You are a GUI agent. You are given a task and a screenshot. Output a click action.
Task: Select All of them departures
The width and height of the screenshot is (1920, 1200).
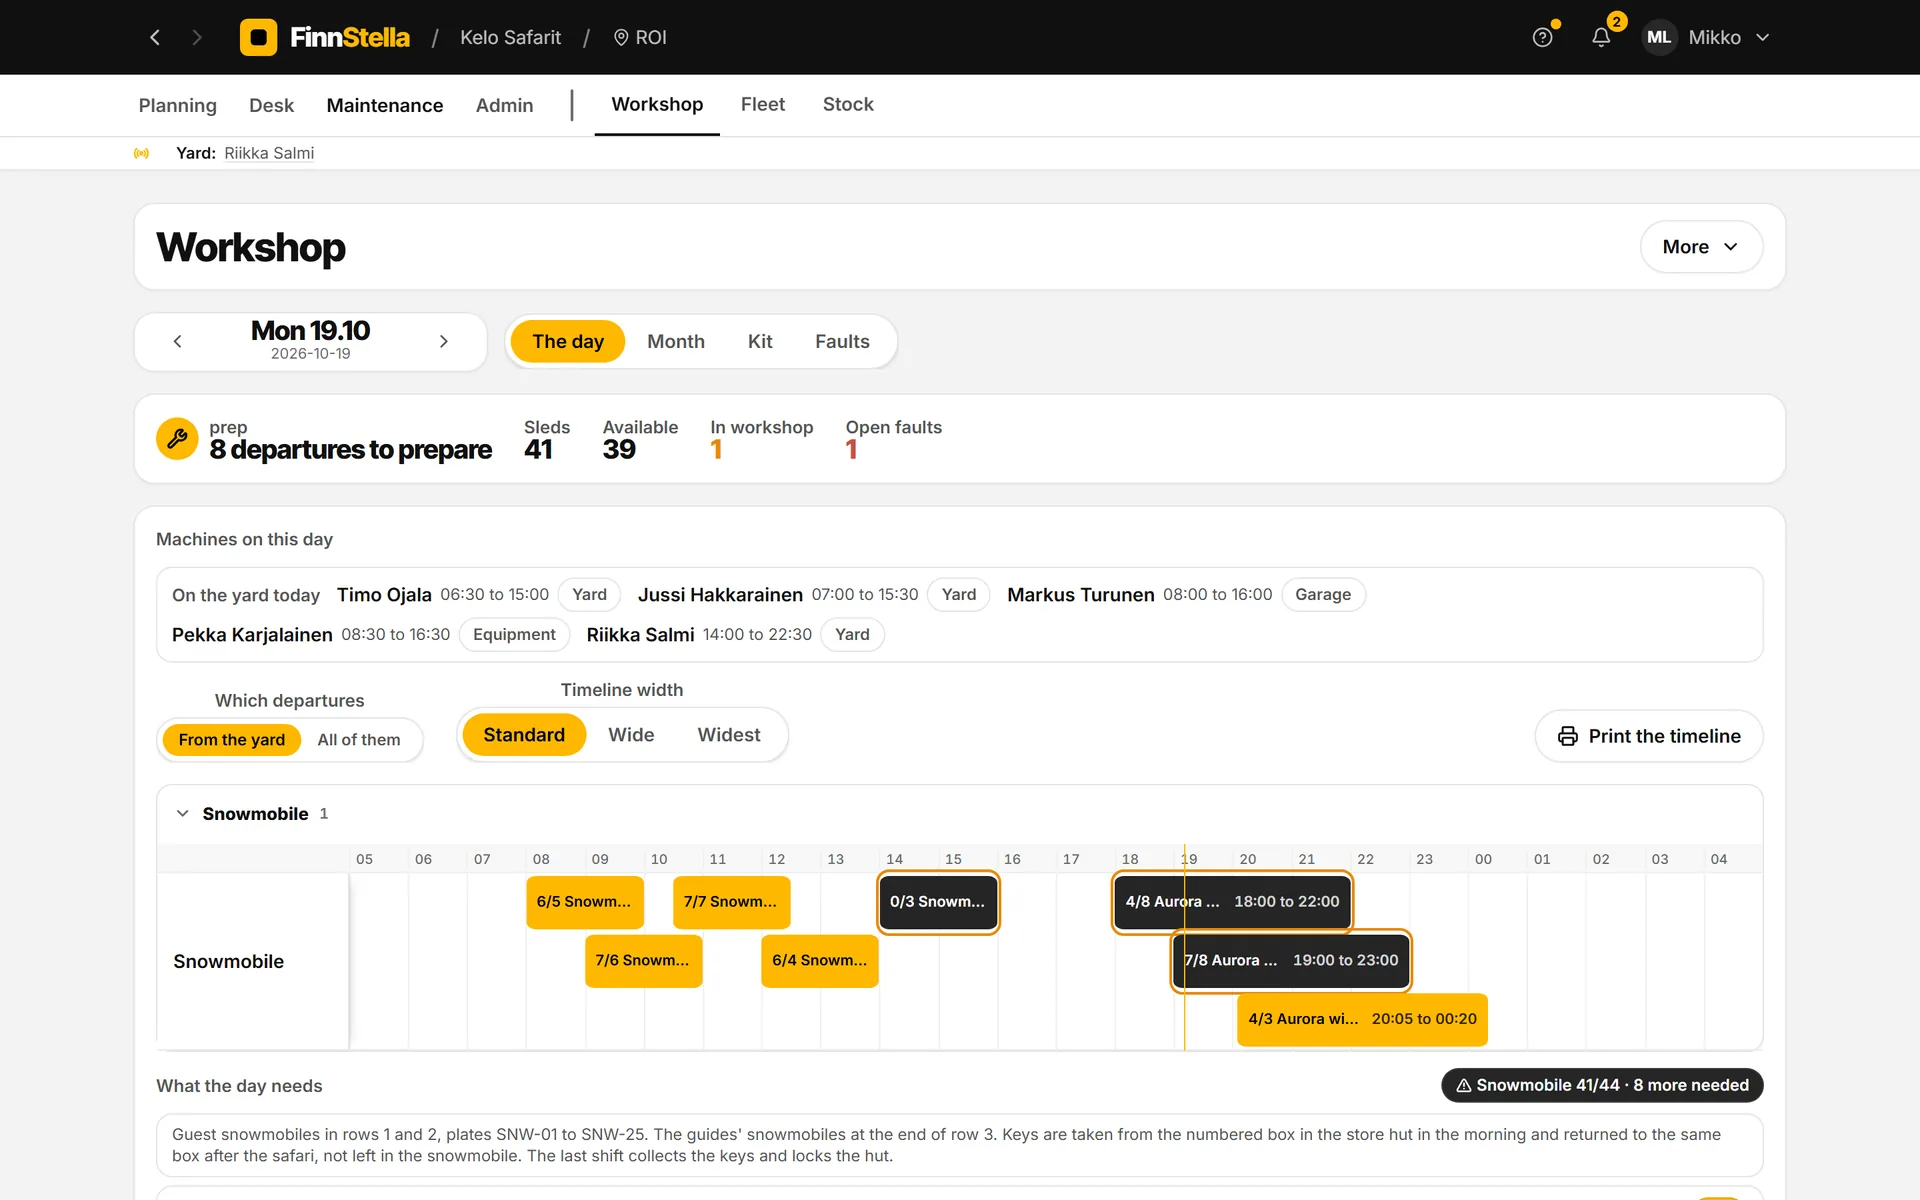pyautogui.click(x=359, y=740)
